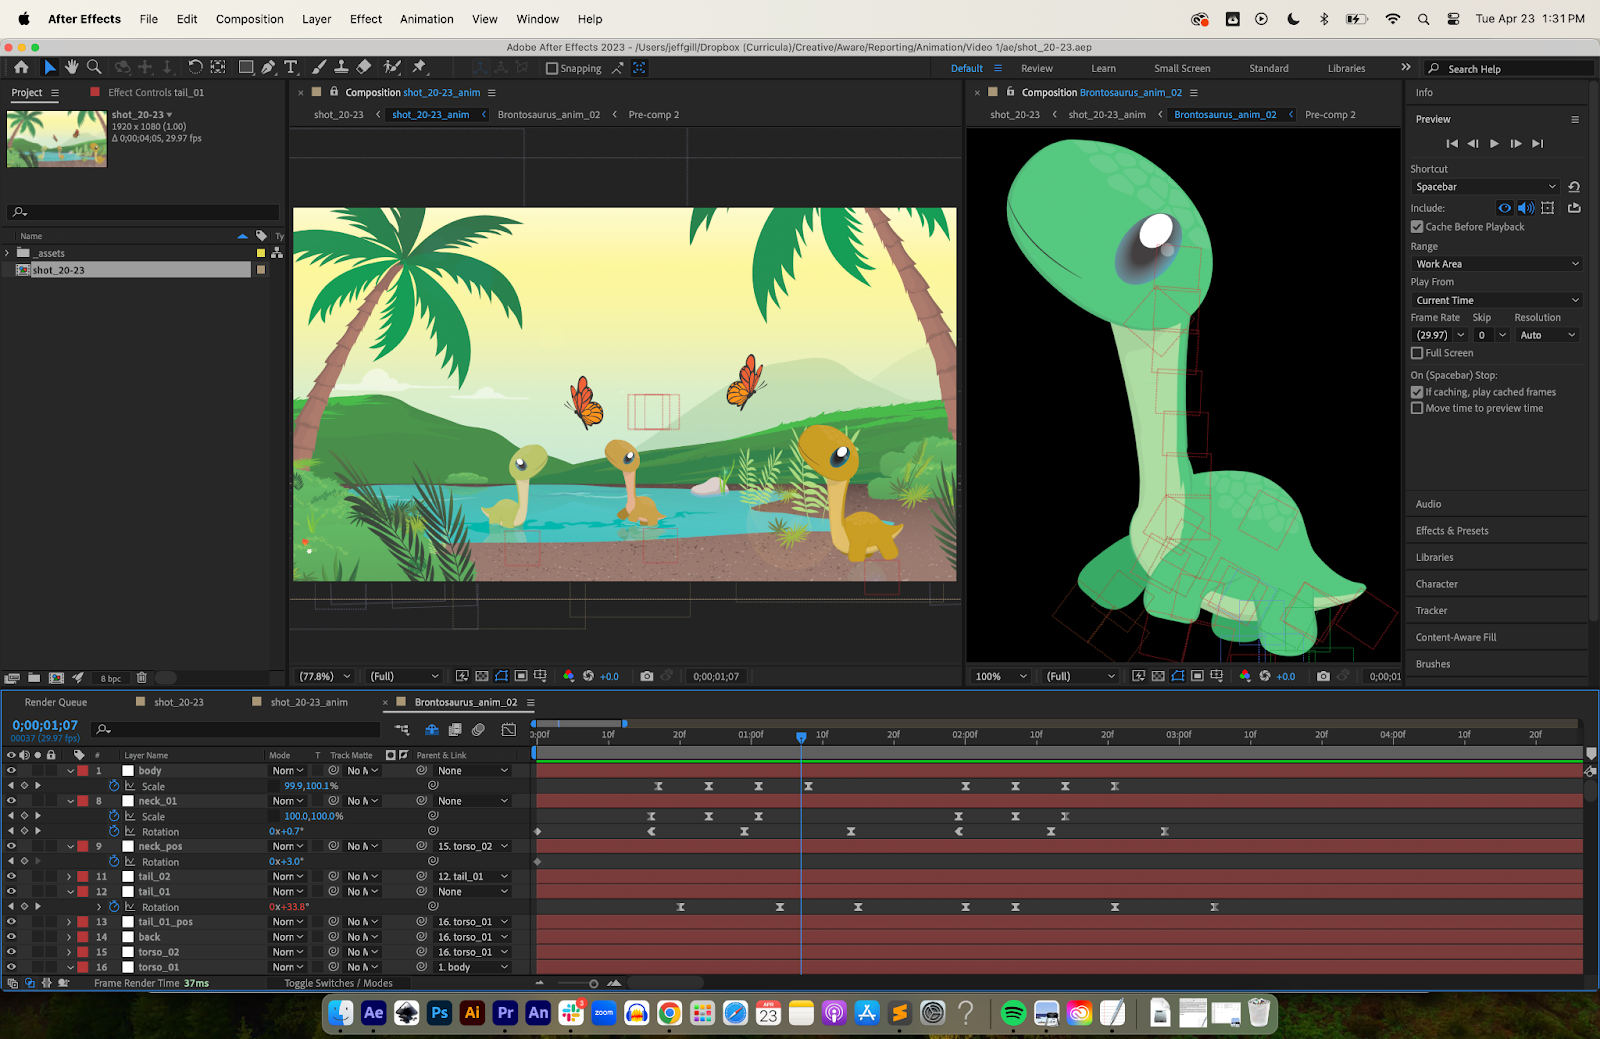Open the Effect Controls tail_01 tab
Image resolution: width=1600 pixels, height=1039 pixels.
(156, 92)
